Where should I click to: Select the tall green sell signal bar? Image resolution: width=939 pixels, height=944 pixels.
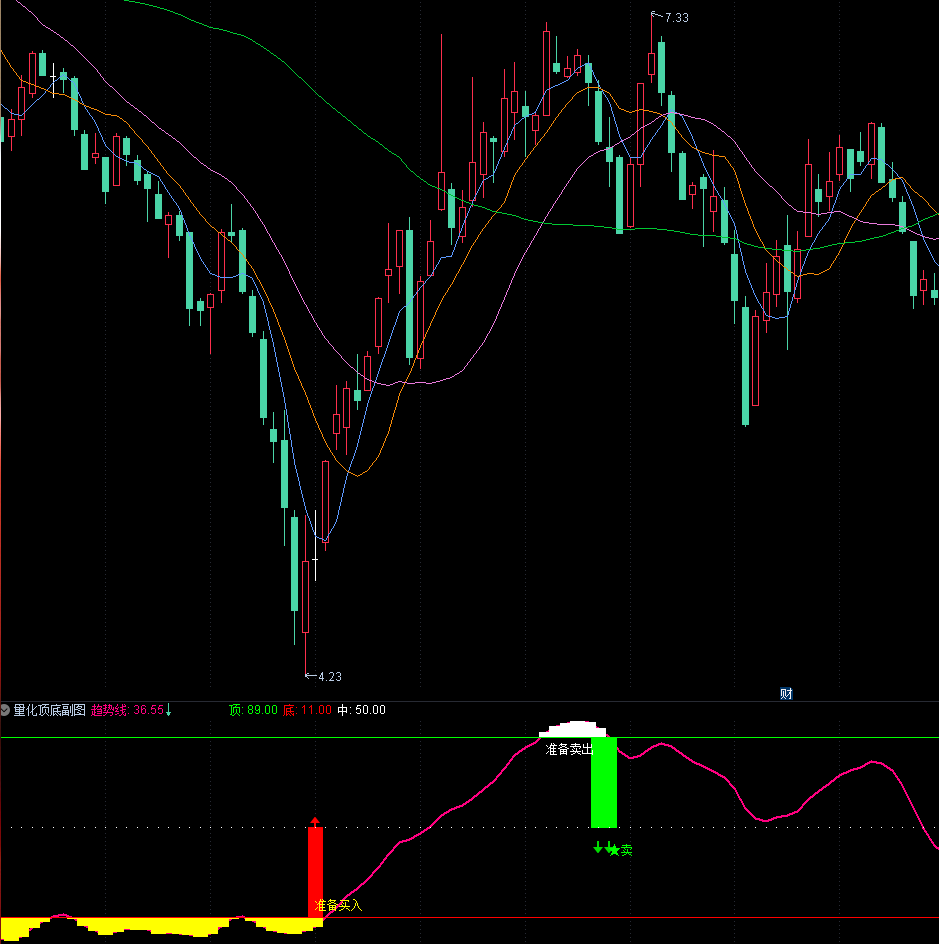click(604, 782)
